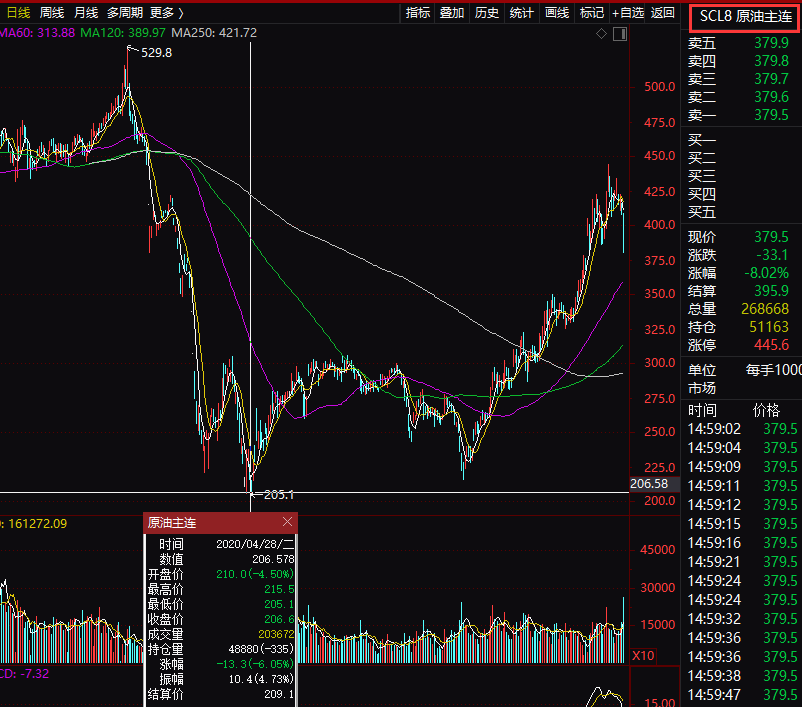Open the 叠加 overlay menu
Viewport: 802px width, 707px height.
click(452, 12)
